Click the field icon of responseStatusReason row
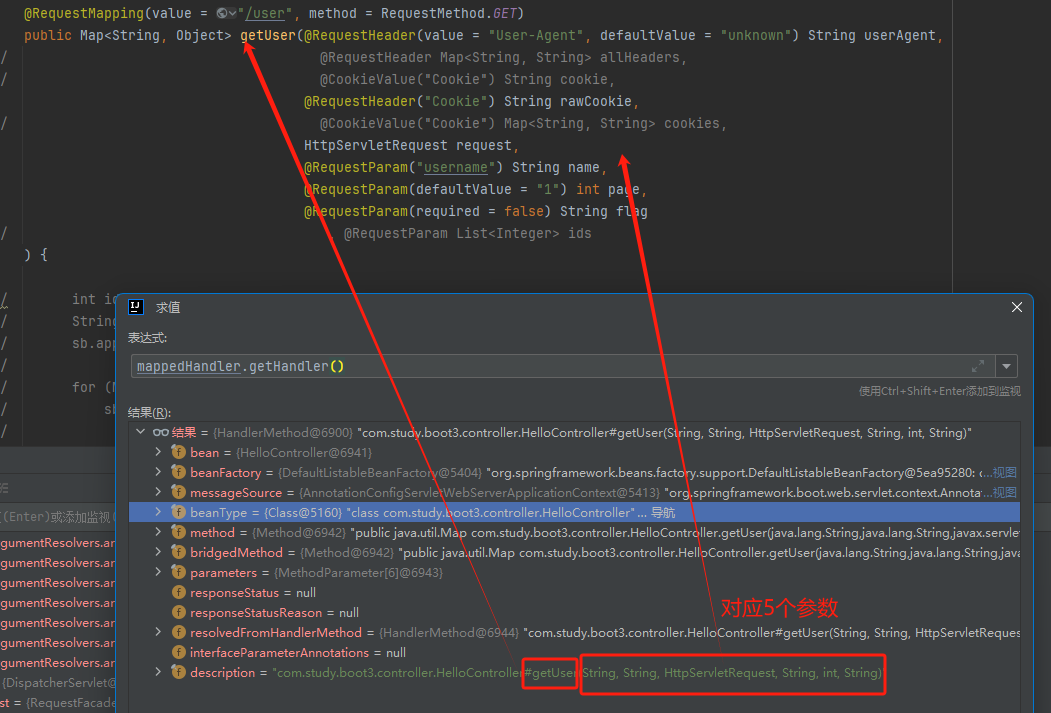This screenshot has height=713, width=1051. [178, 612]
